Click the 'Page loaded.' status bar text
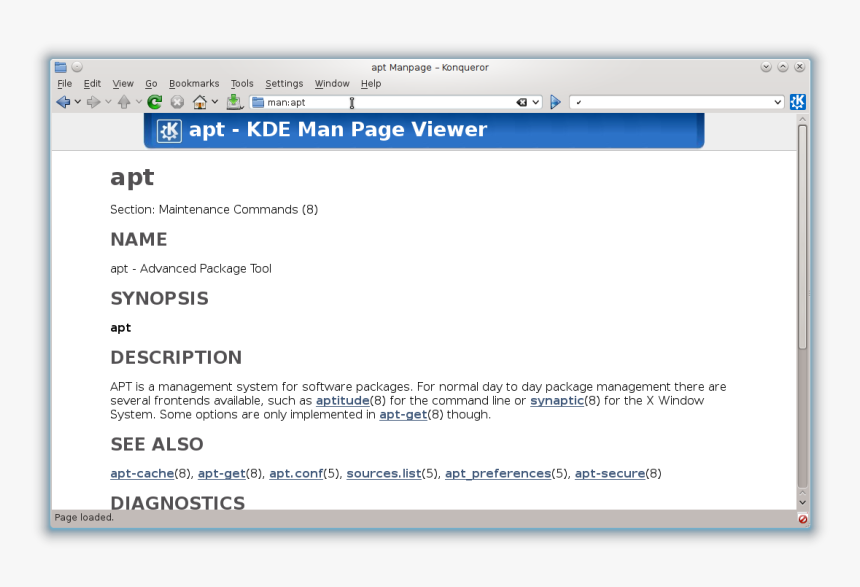This screenshot has width=860, height=587. 84,517
